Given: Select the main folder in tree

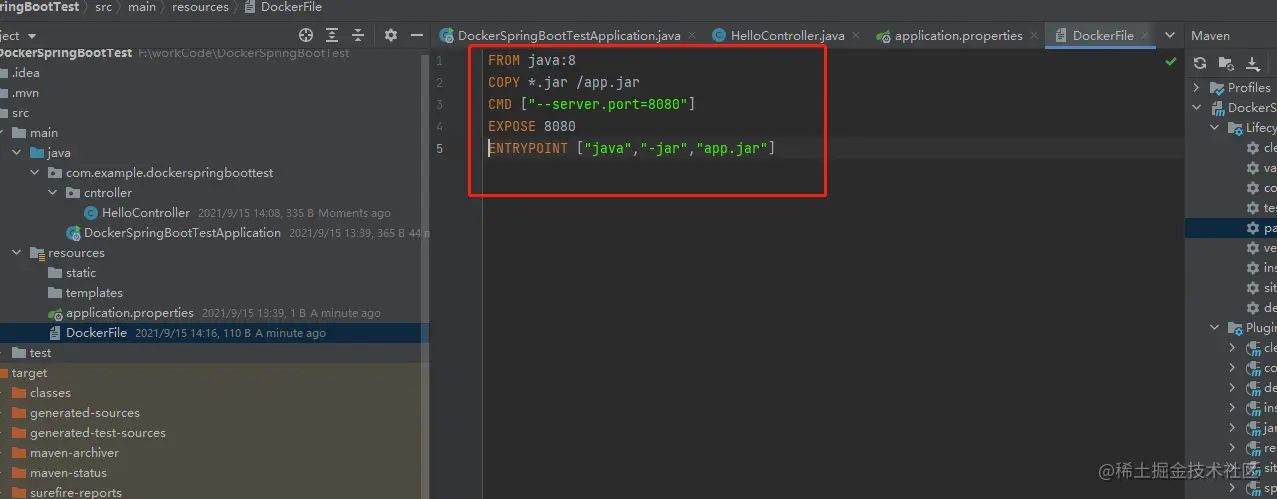Looking at the screenshot, I should (x=44, y=133).
